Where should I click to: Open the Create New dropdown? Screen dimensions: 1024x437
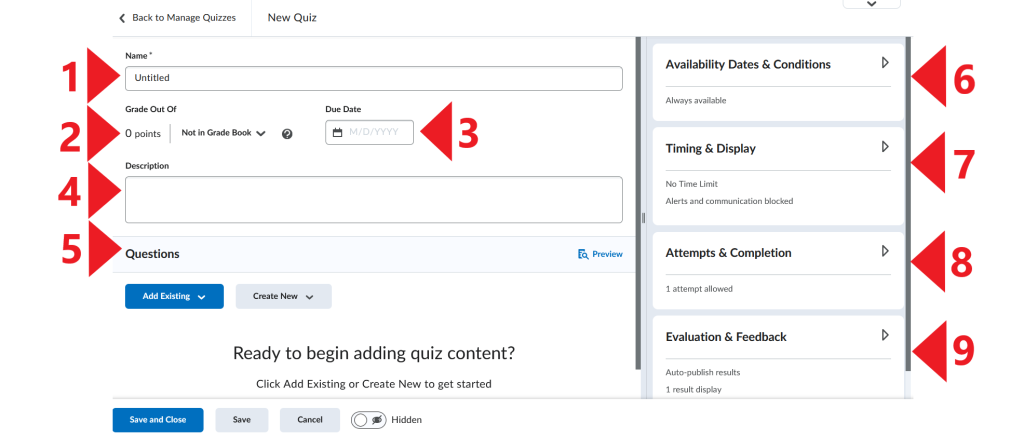(283, 296)
